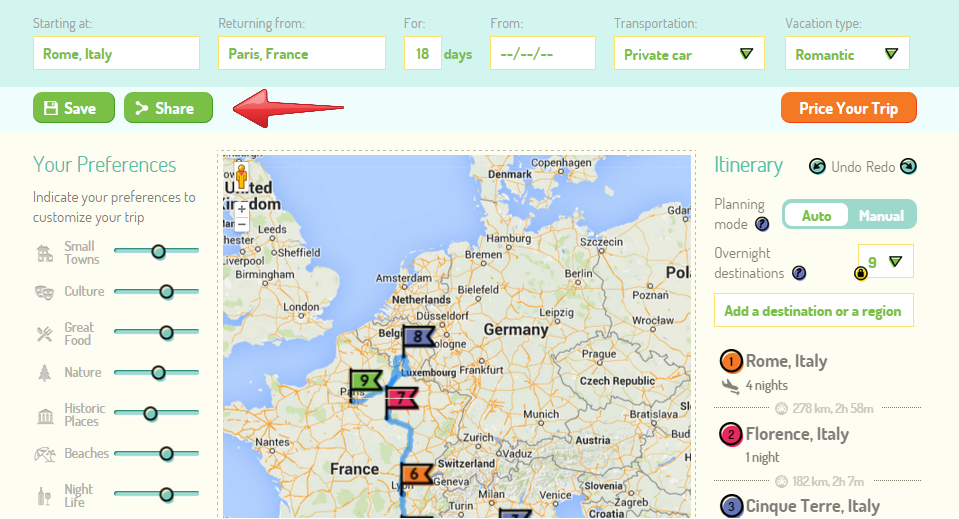The height and width of the screenshot is (519, 959).
Task: Switch planning mode to Manual
Action: point(880,216)
